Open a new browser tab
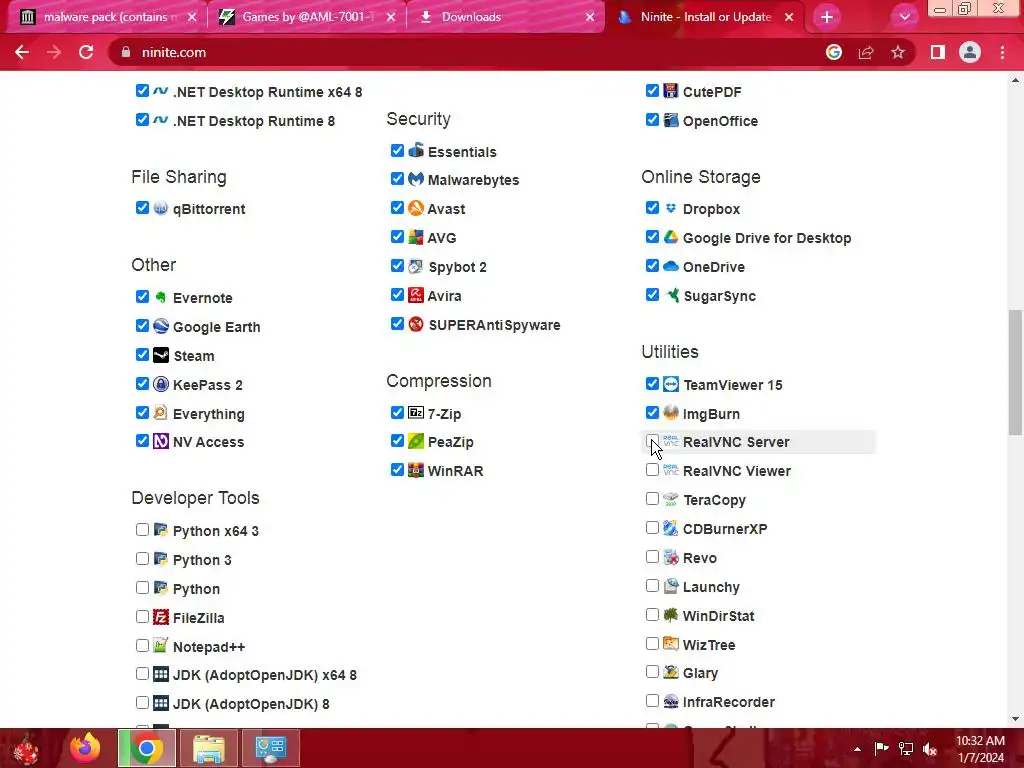The height and width of the screenshot is (768, 1024). pos(826,17)
